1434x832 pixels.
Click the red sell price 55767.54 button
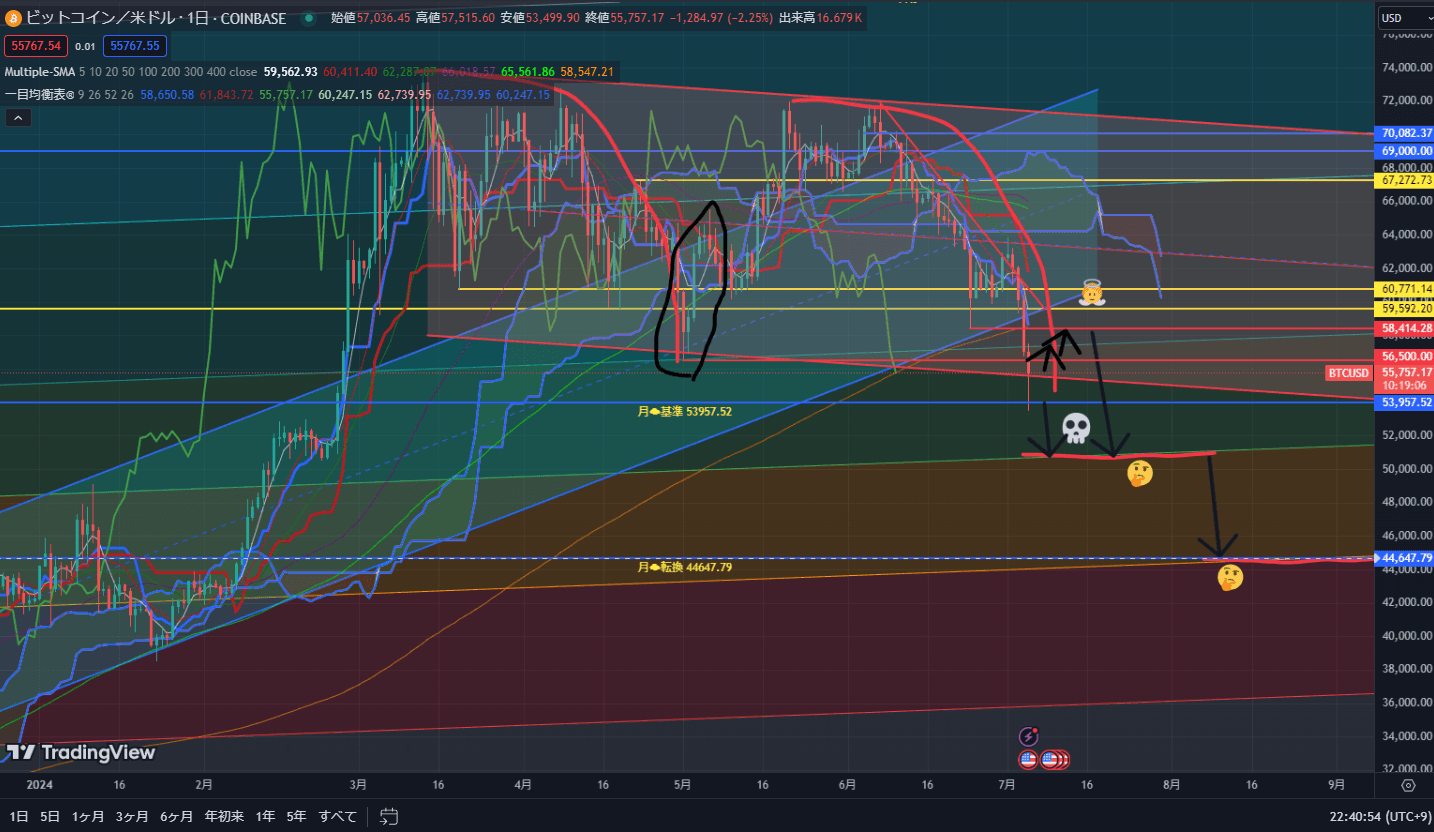point(34,45)
